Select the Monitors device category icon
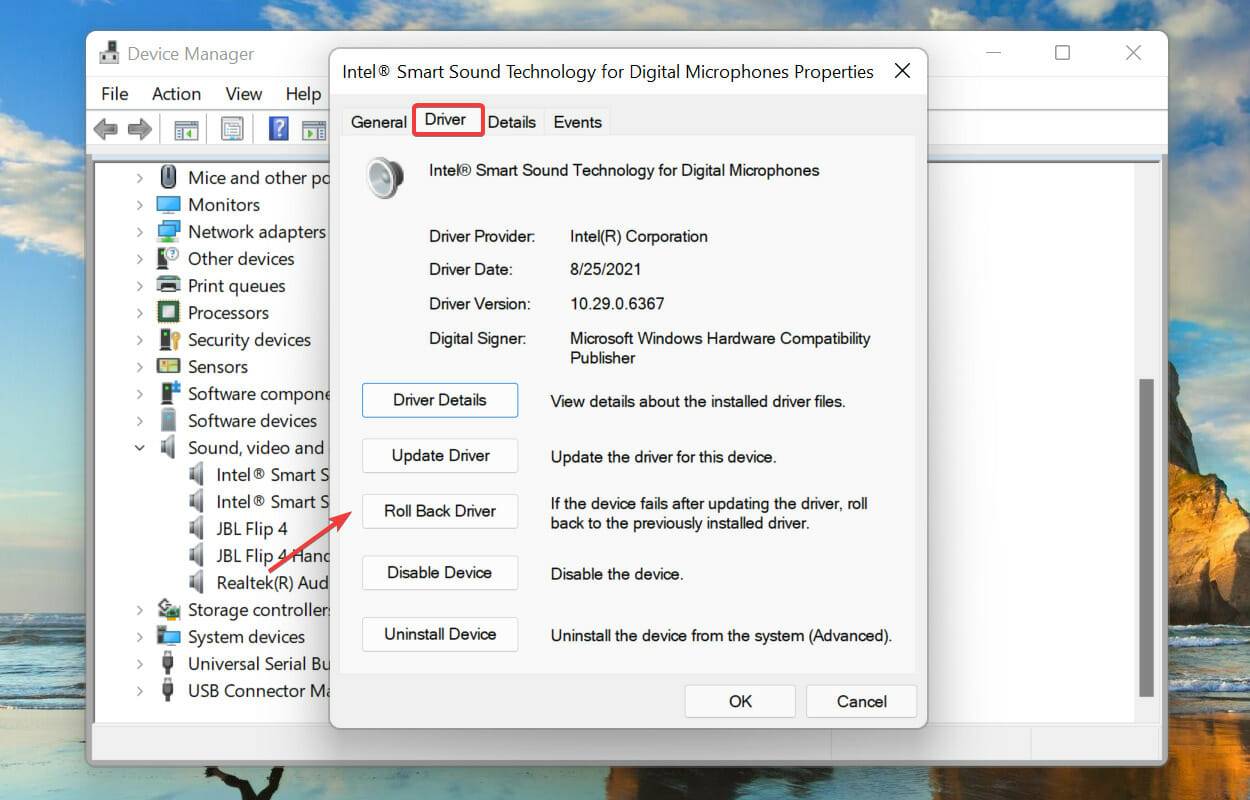 (x=168, y=204)
